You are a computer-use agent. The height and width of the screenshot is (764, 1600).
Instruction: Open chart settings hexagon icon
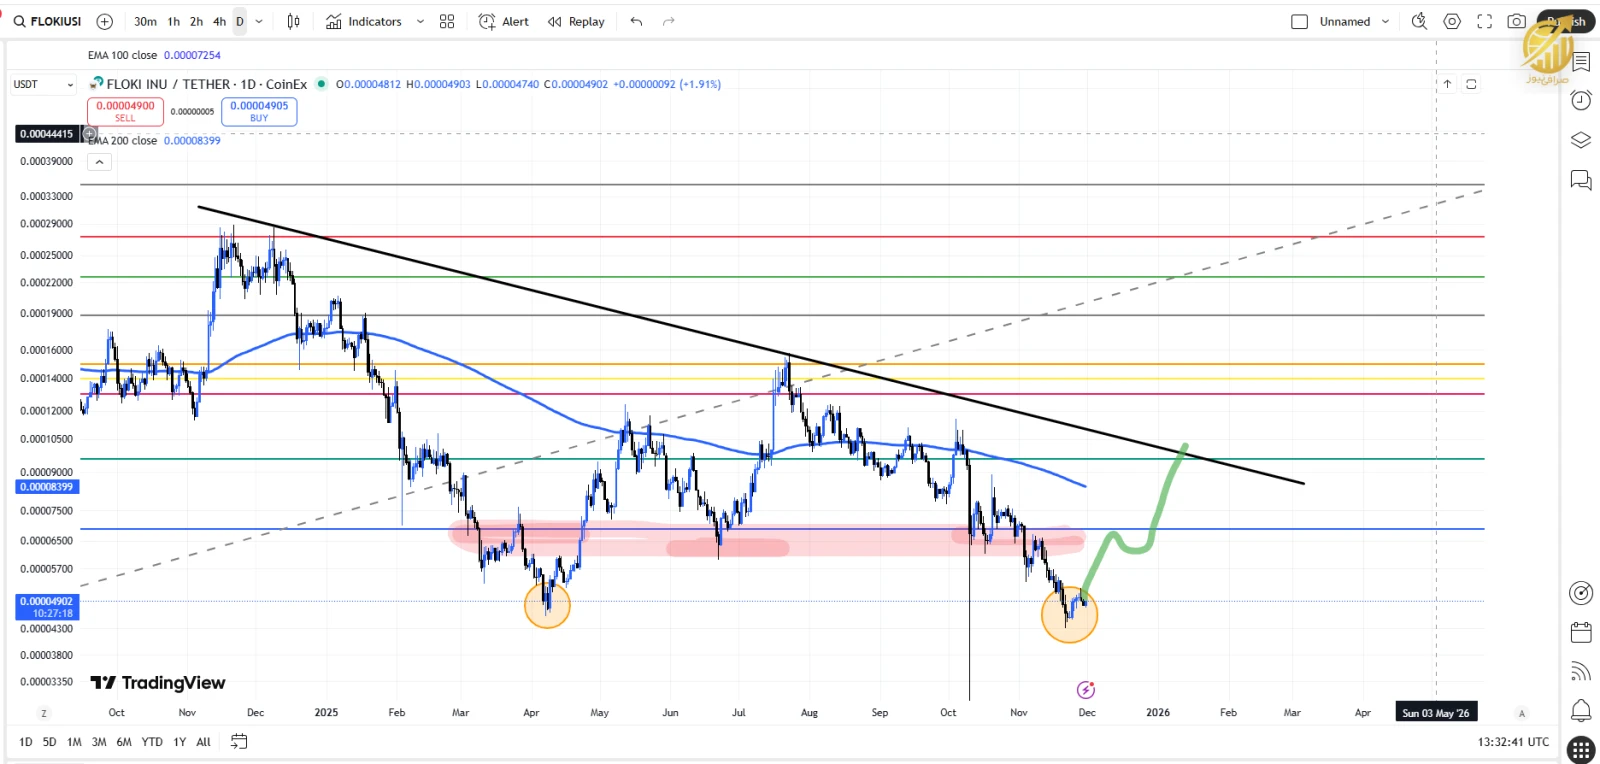1452,21
